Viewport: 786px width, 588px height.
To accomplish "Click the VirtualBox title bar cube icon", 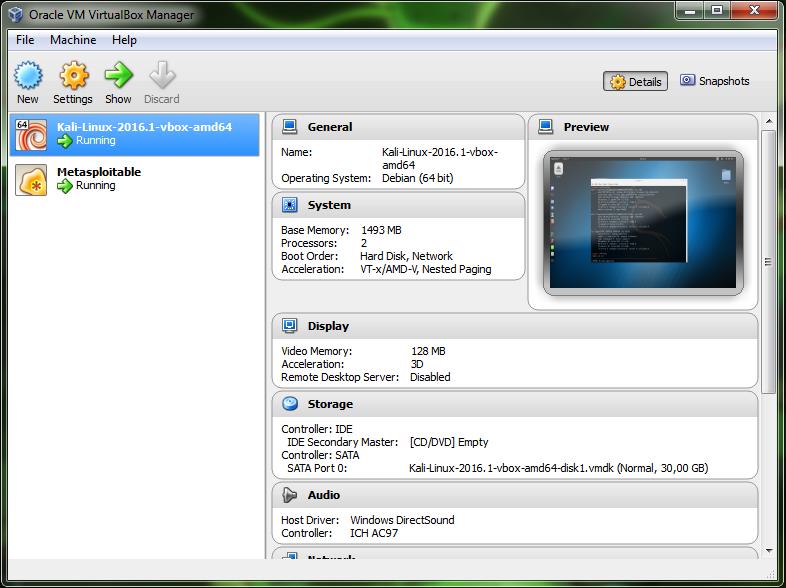I will (x=16, y=14).
